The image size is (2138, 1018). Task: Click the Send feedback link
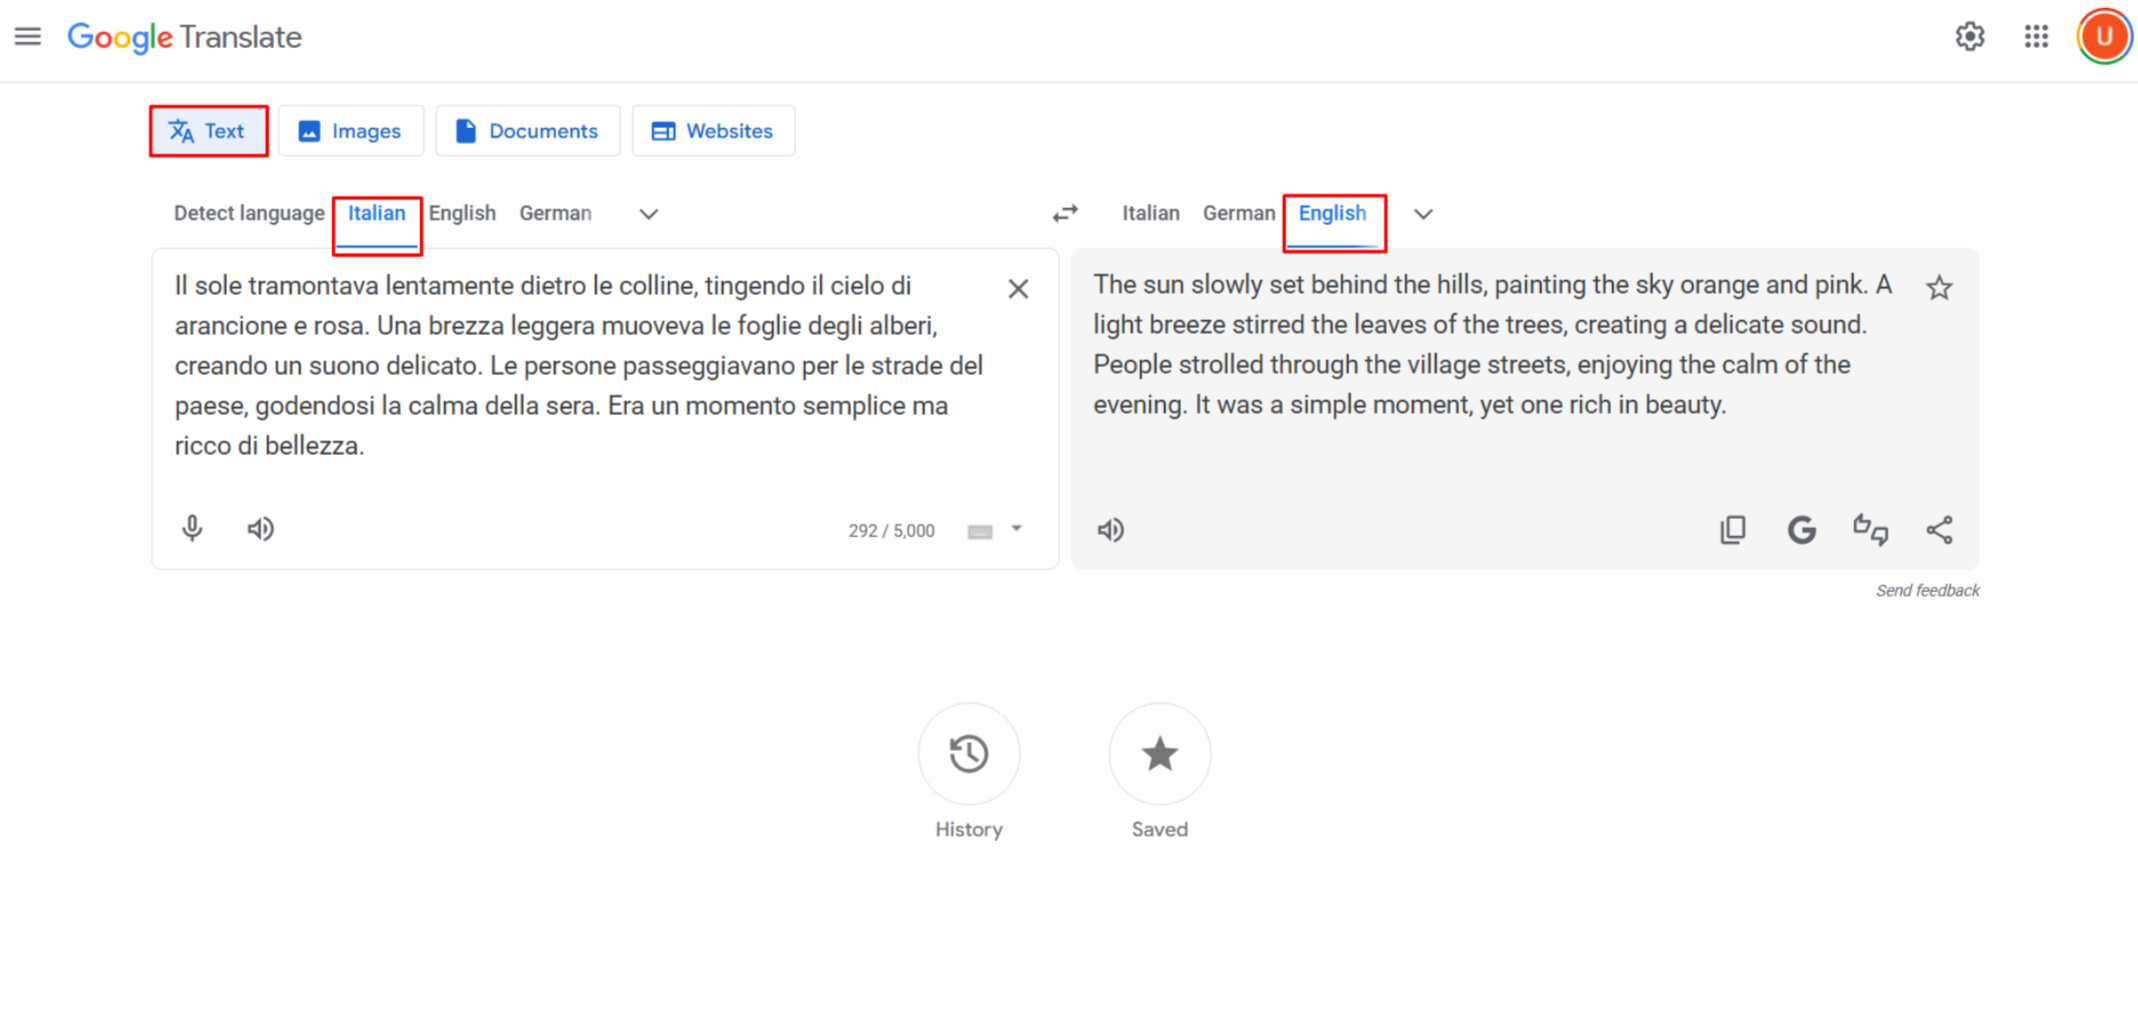point(1927,590)
